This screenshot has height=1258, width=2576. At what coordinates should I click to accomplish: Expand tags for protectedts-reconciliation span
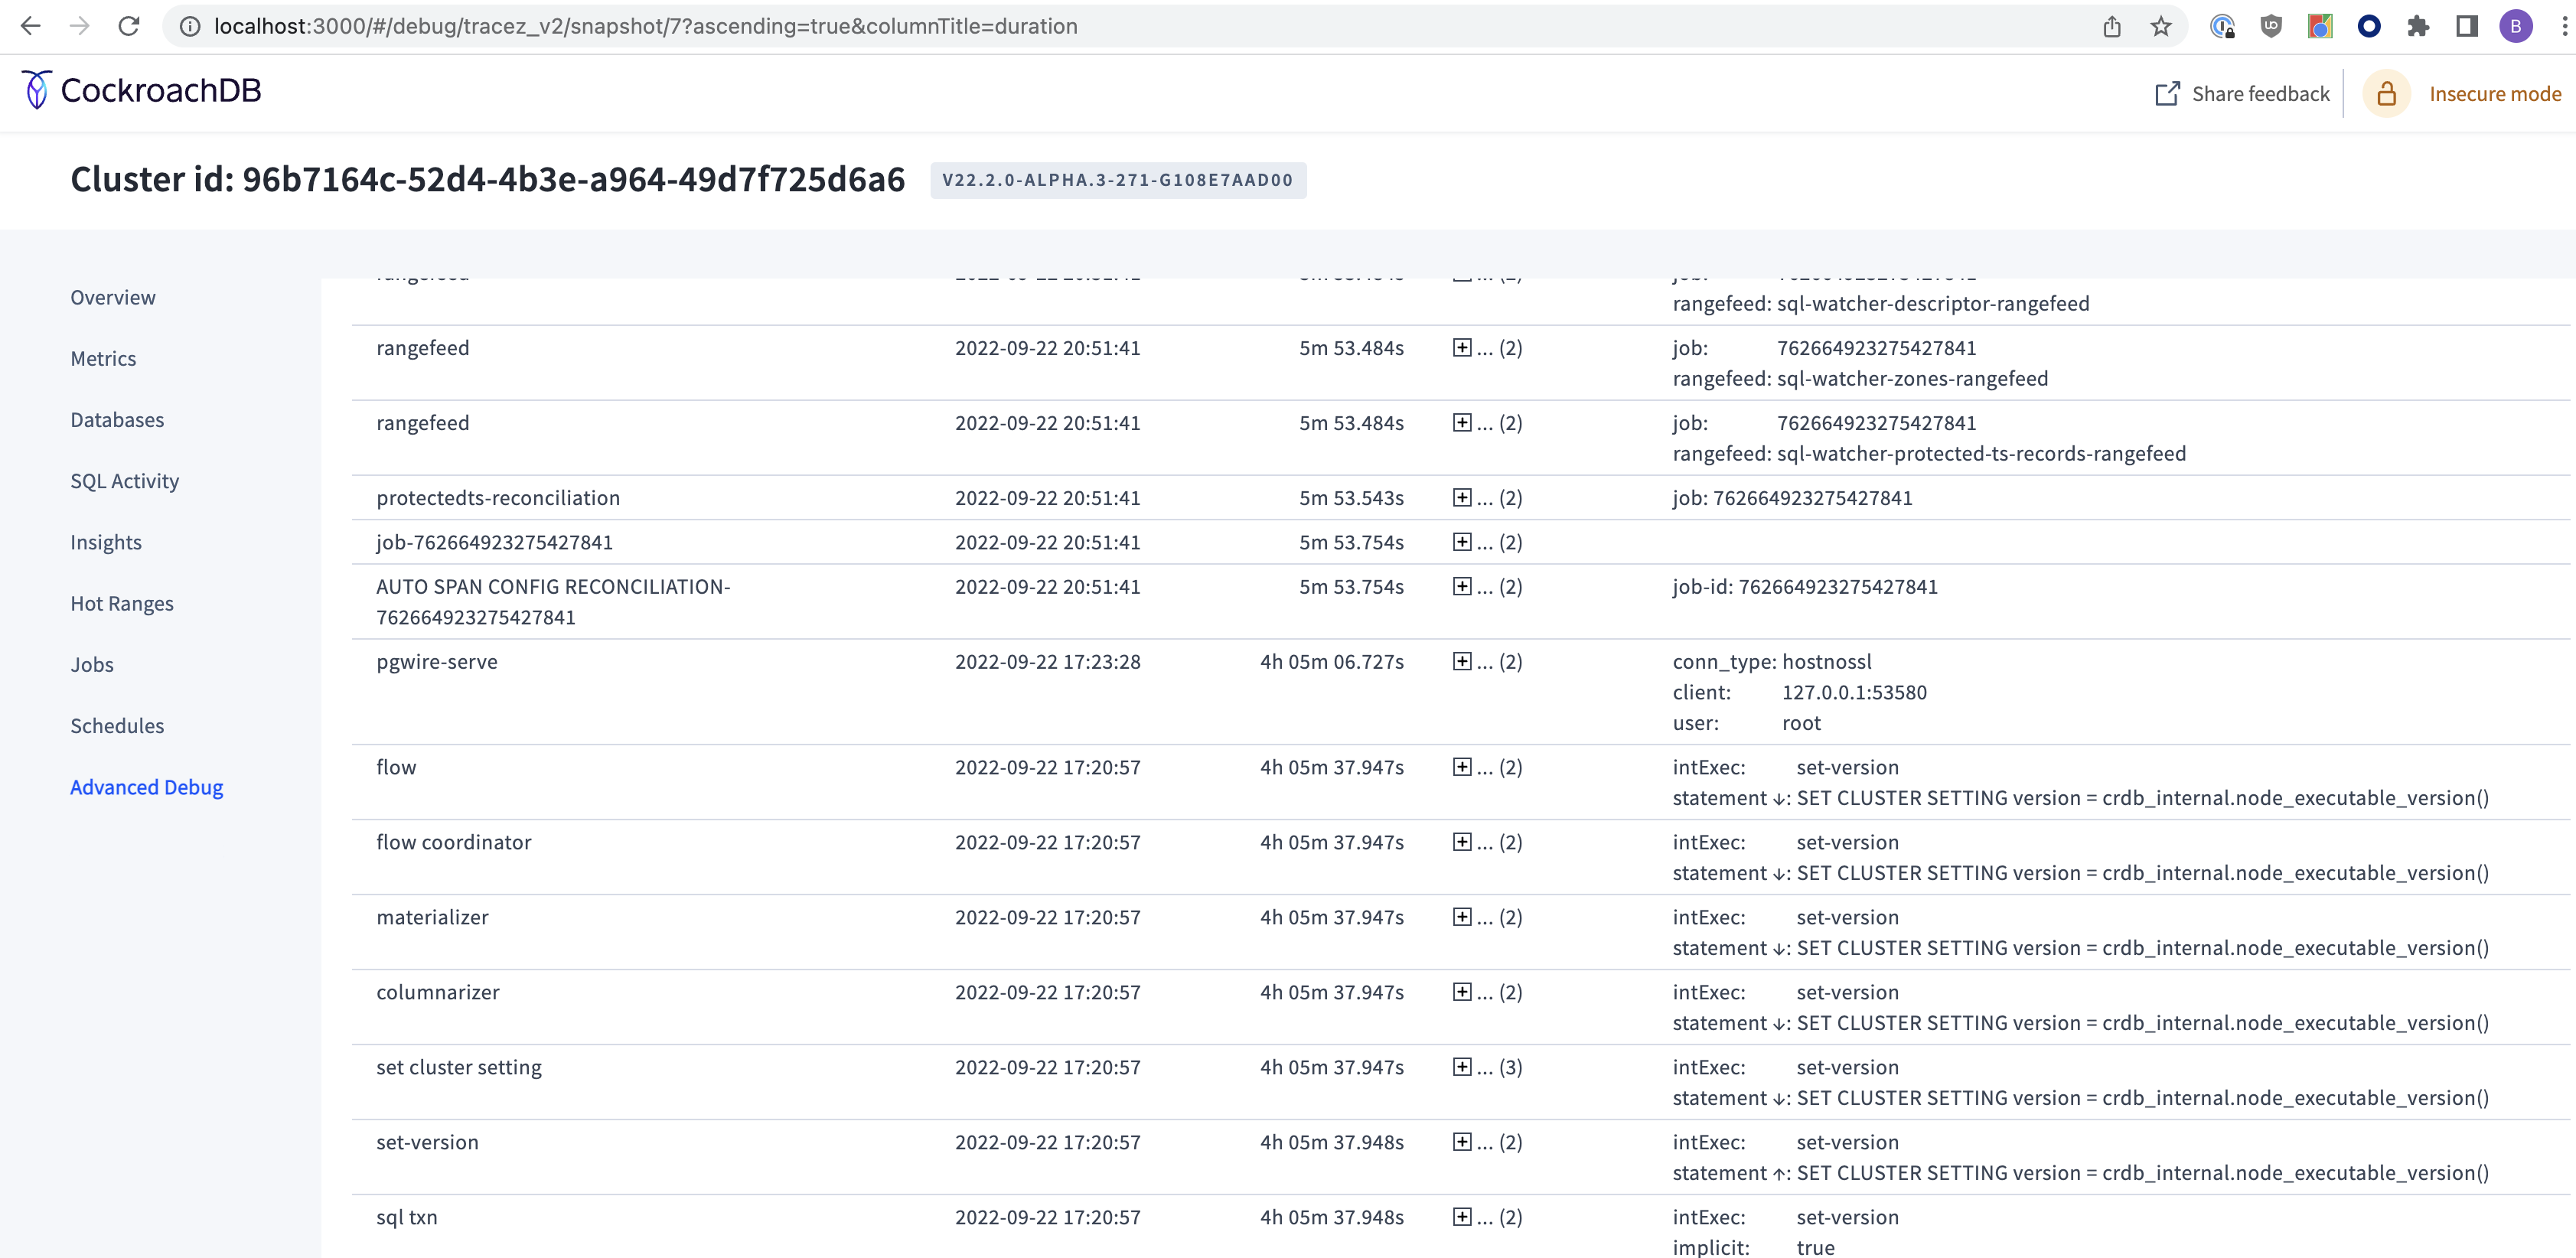coord(1462,497)
